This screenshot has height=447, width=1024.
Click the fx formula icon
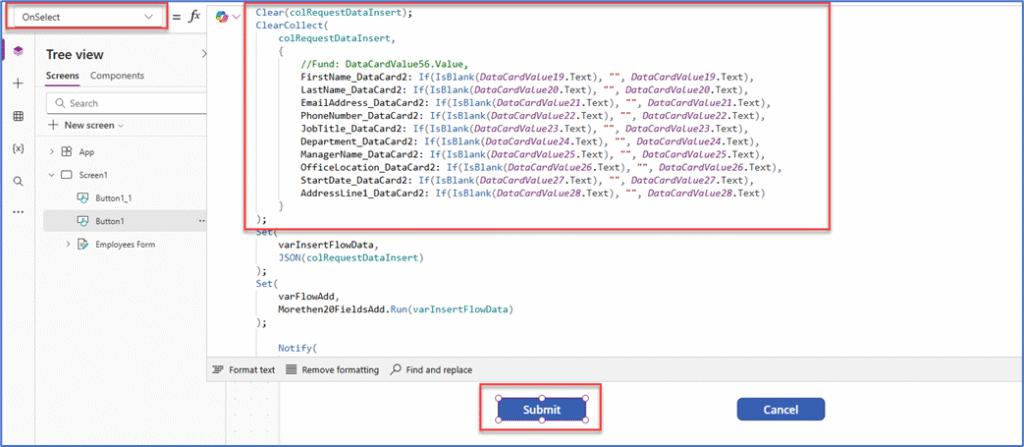point(194,17)
